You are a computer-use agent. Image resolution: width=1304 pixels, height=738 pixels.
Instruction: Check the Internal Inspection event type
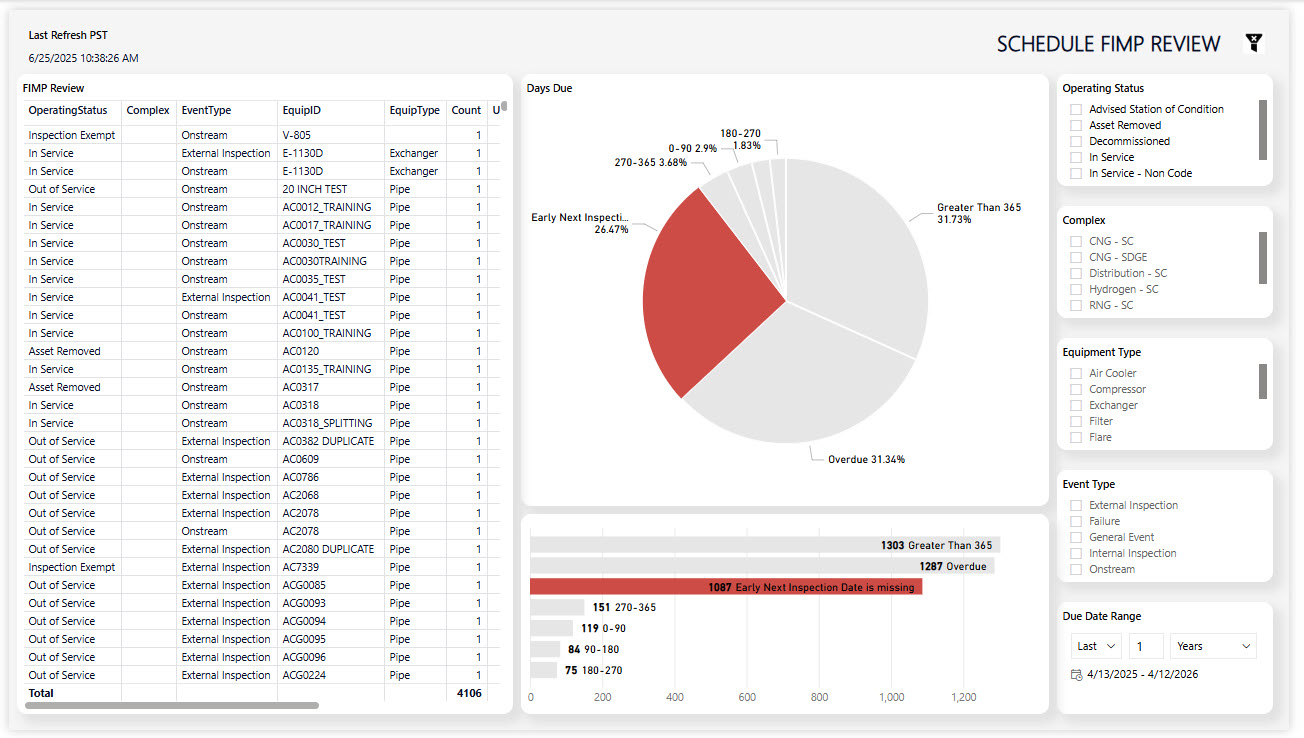1076,554
